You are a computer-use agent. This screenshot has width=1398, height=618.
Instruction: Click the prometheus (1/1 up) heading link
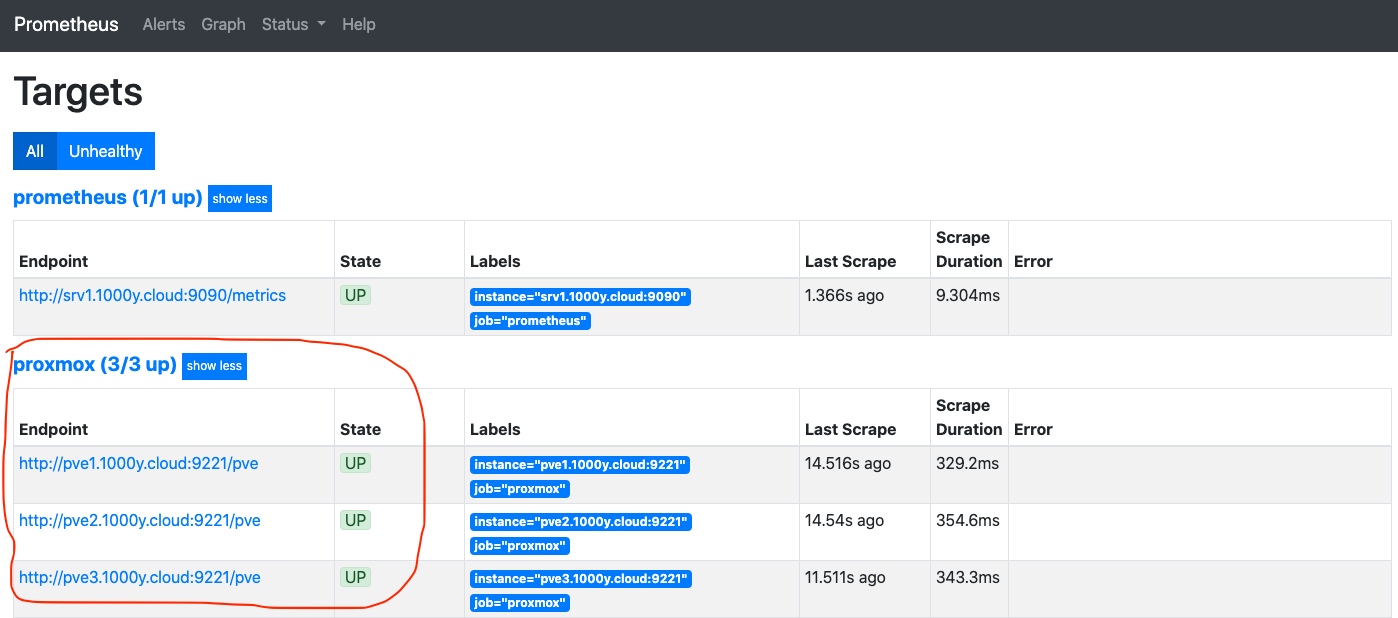pyautogui.click(x=108, y=197)
